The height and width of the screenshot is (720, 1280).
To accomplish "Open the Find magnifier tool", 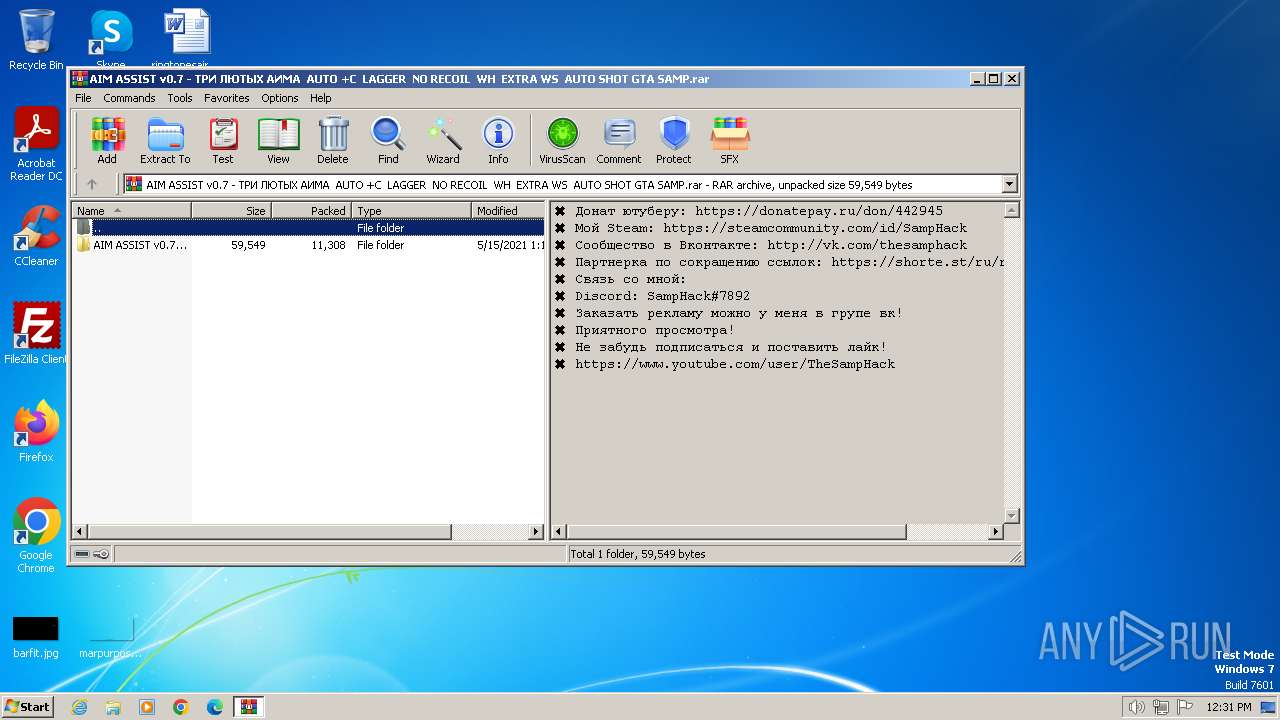I will (388, 141).
